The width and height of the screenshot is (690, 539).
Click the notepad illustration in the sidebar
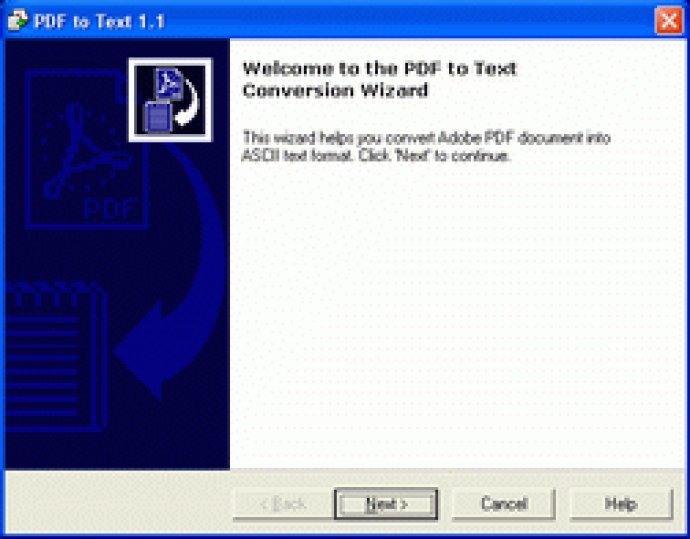[x=55, y=356]
